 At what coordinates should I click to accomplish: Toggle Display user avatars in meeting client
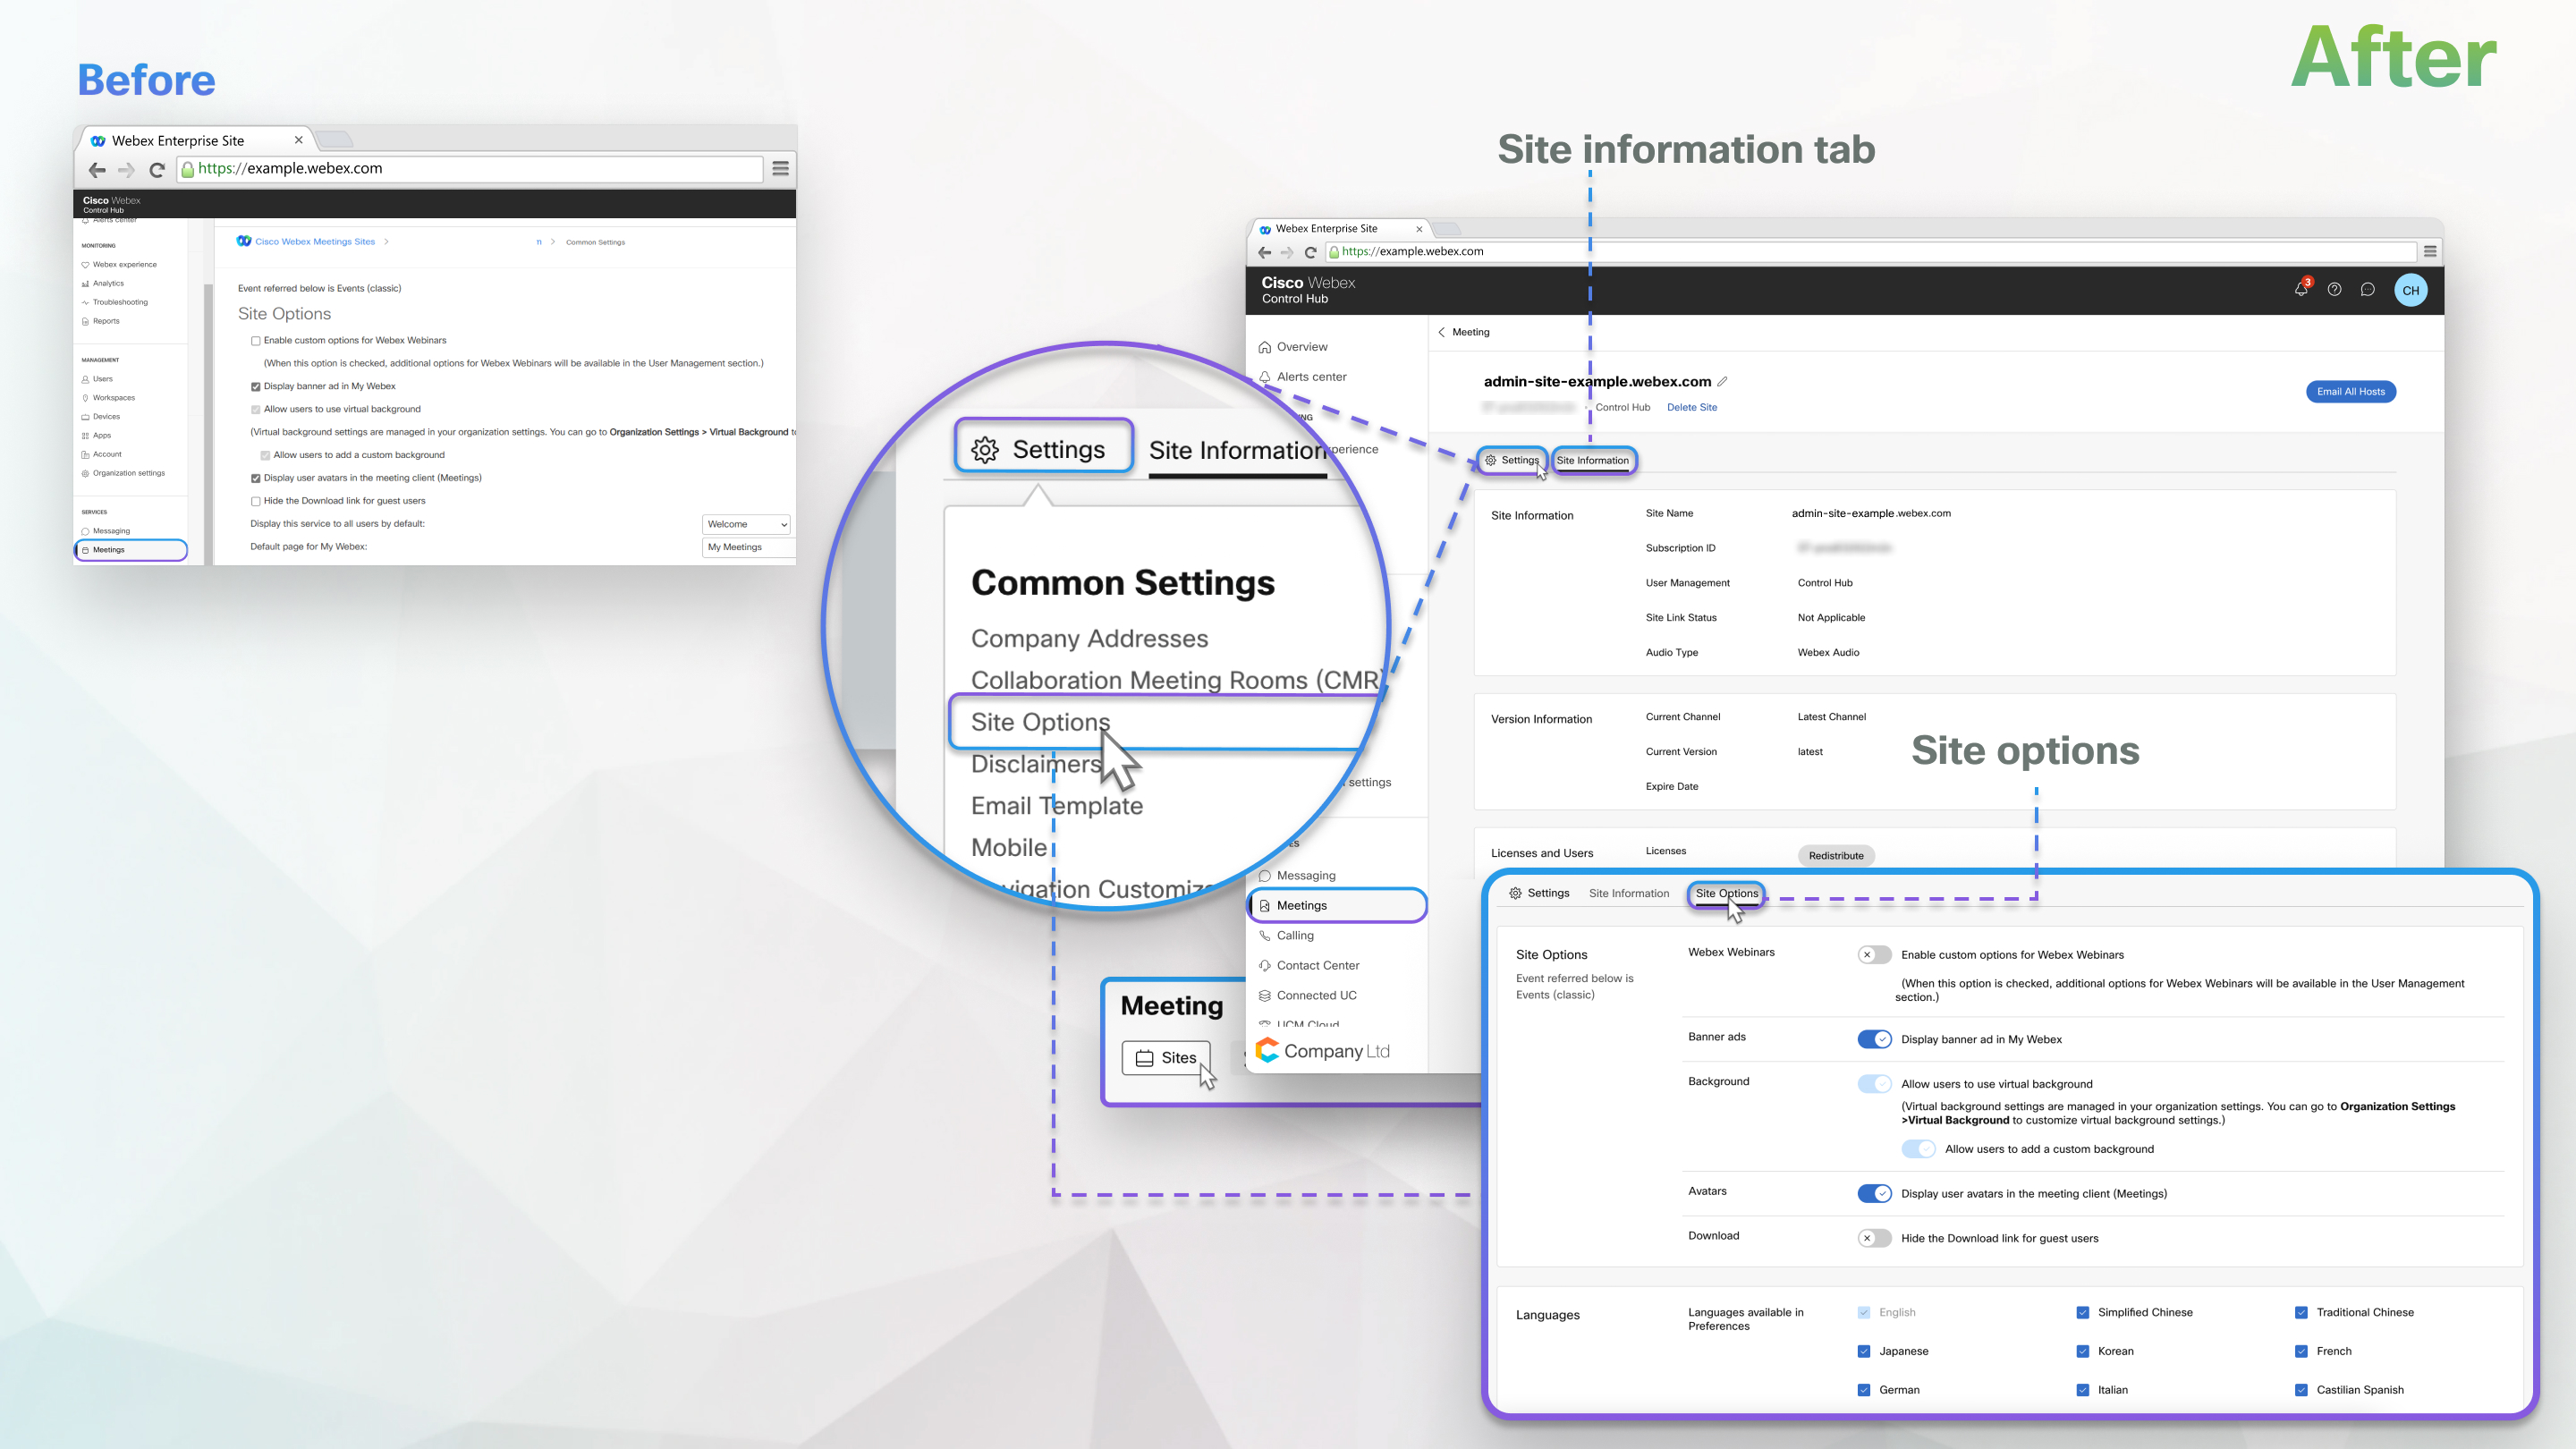(1874, 1192)
